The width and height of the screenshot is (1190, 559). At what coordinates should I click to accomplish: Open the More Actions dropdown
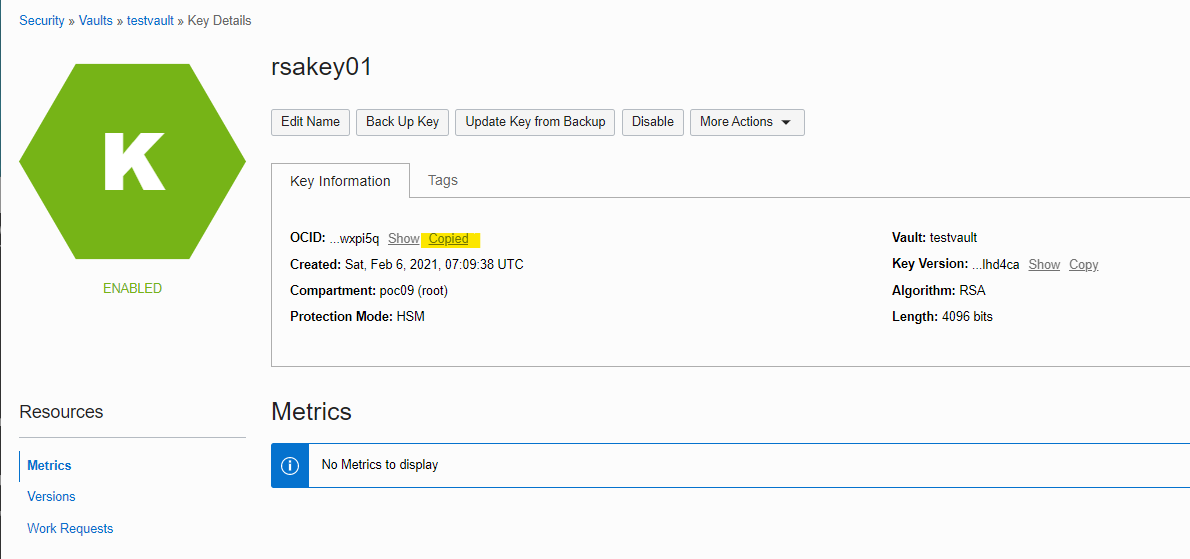click(746, 122)
